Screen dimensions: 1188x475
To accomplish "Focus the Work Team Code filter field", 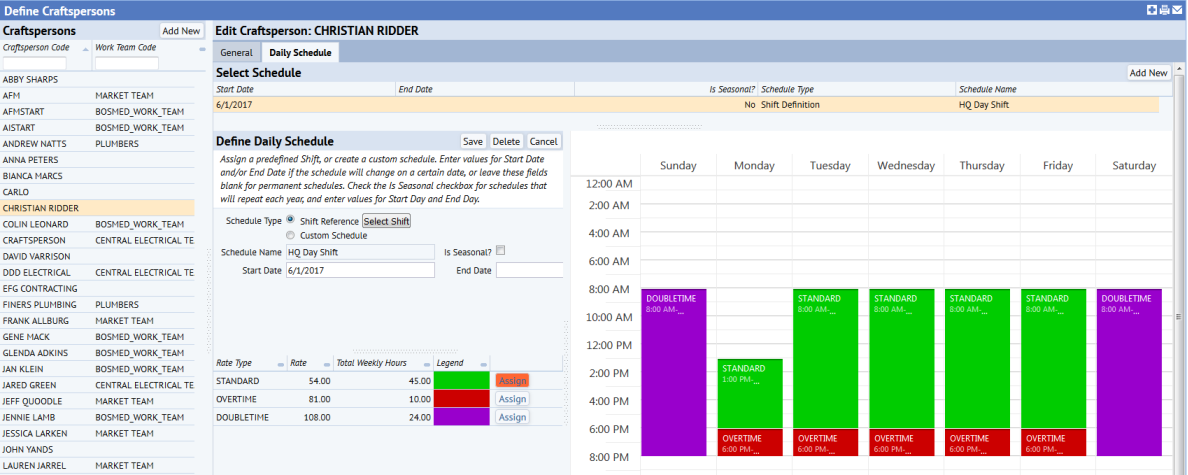I will [127, 64].
